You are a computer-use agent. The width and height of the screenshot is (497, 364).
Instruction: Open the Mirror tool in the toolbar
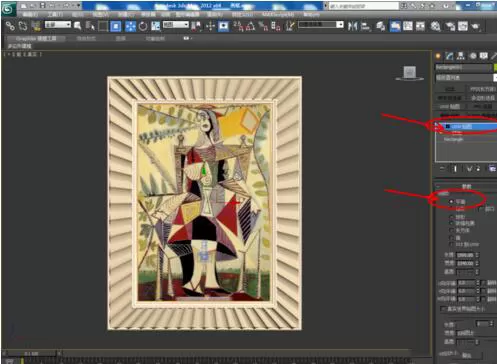click(x=352, y=26)
